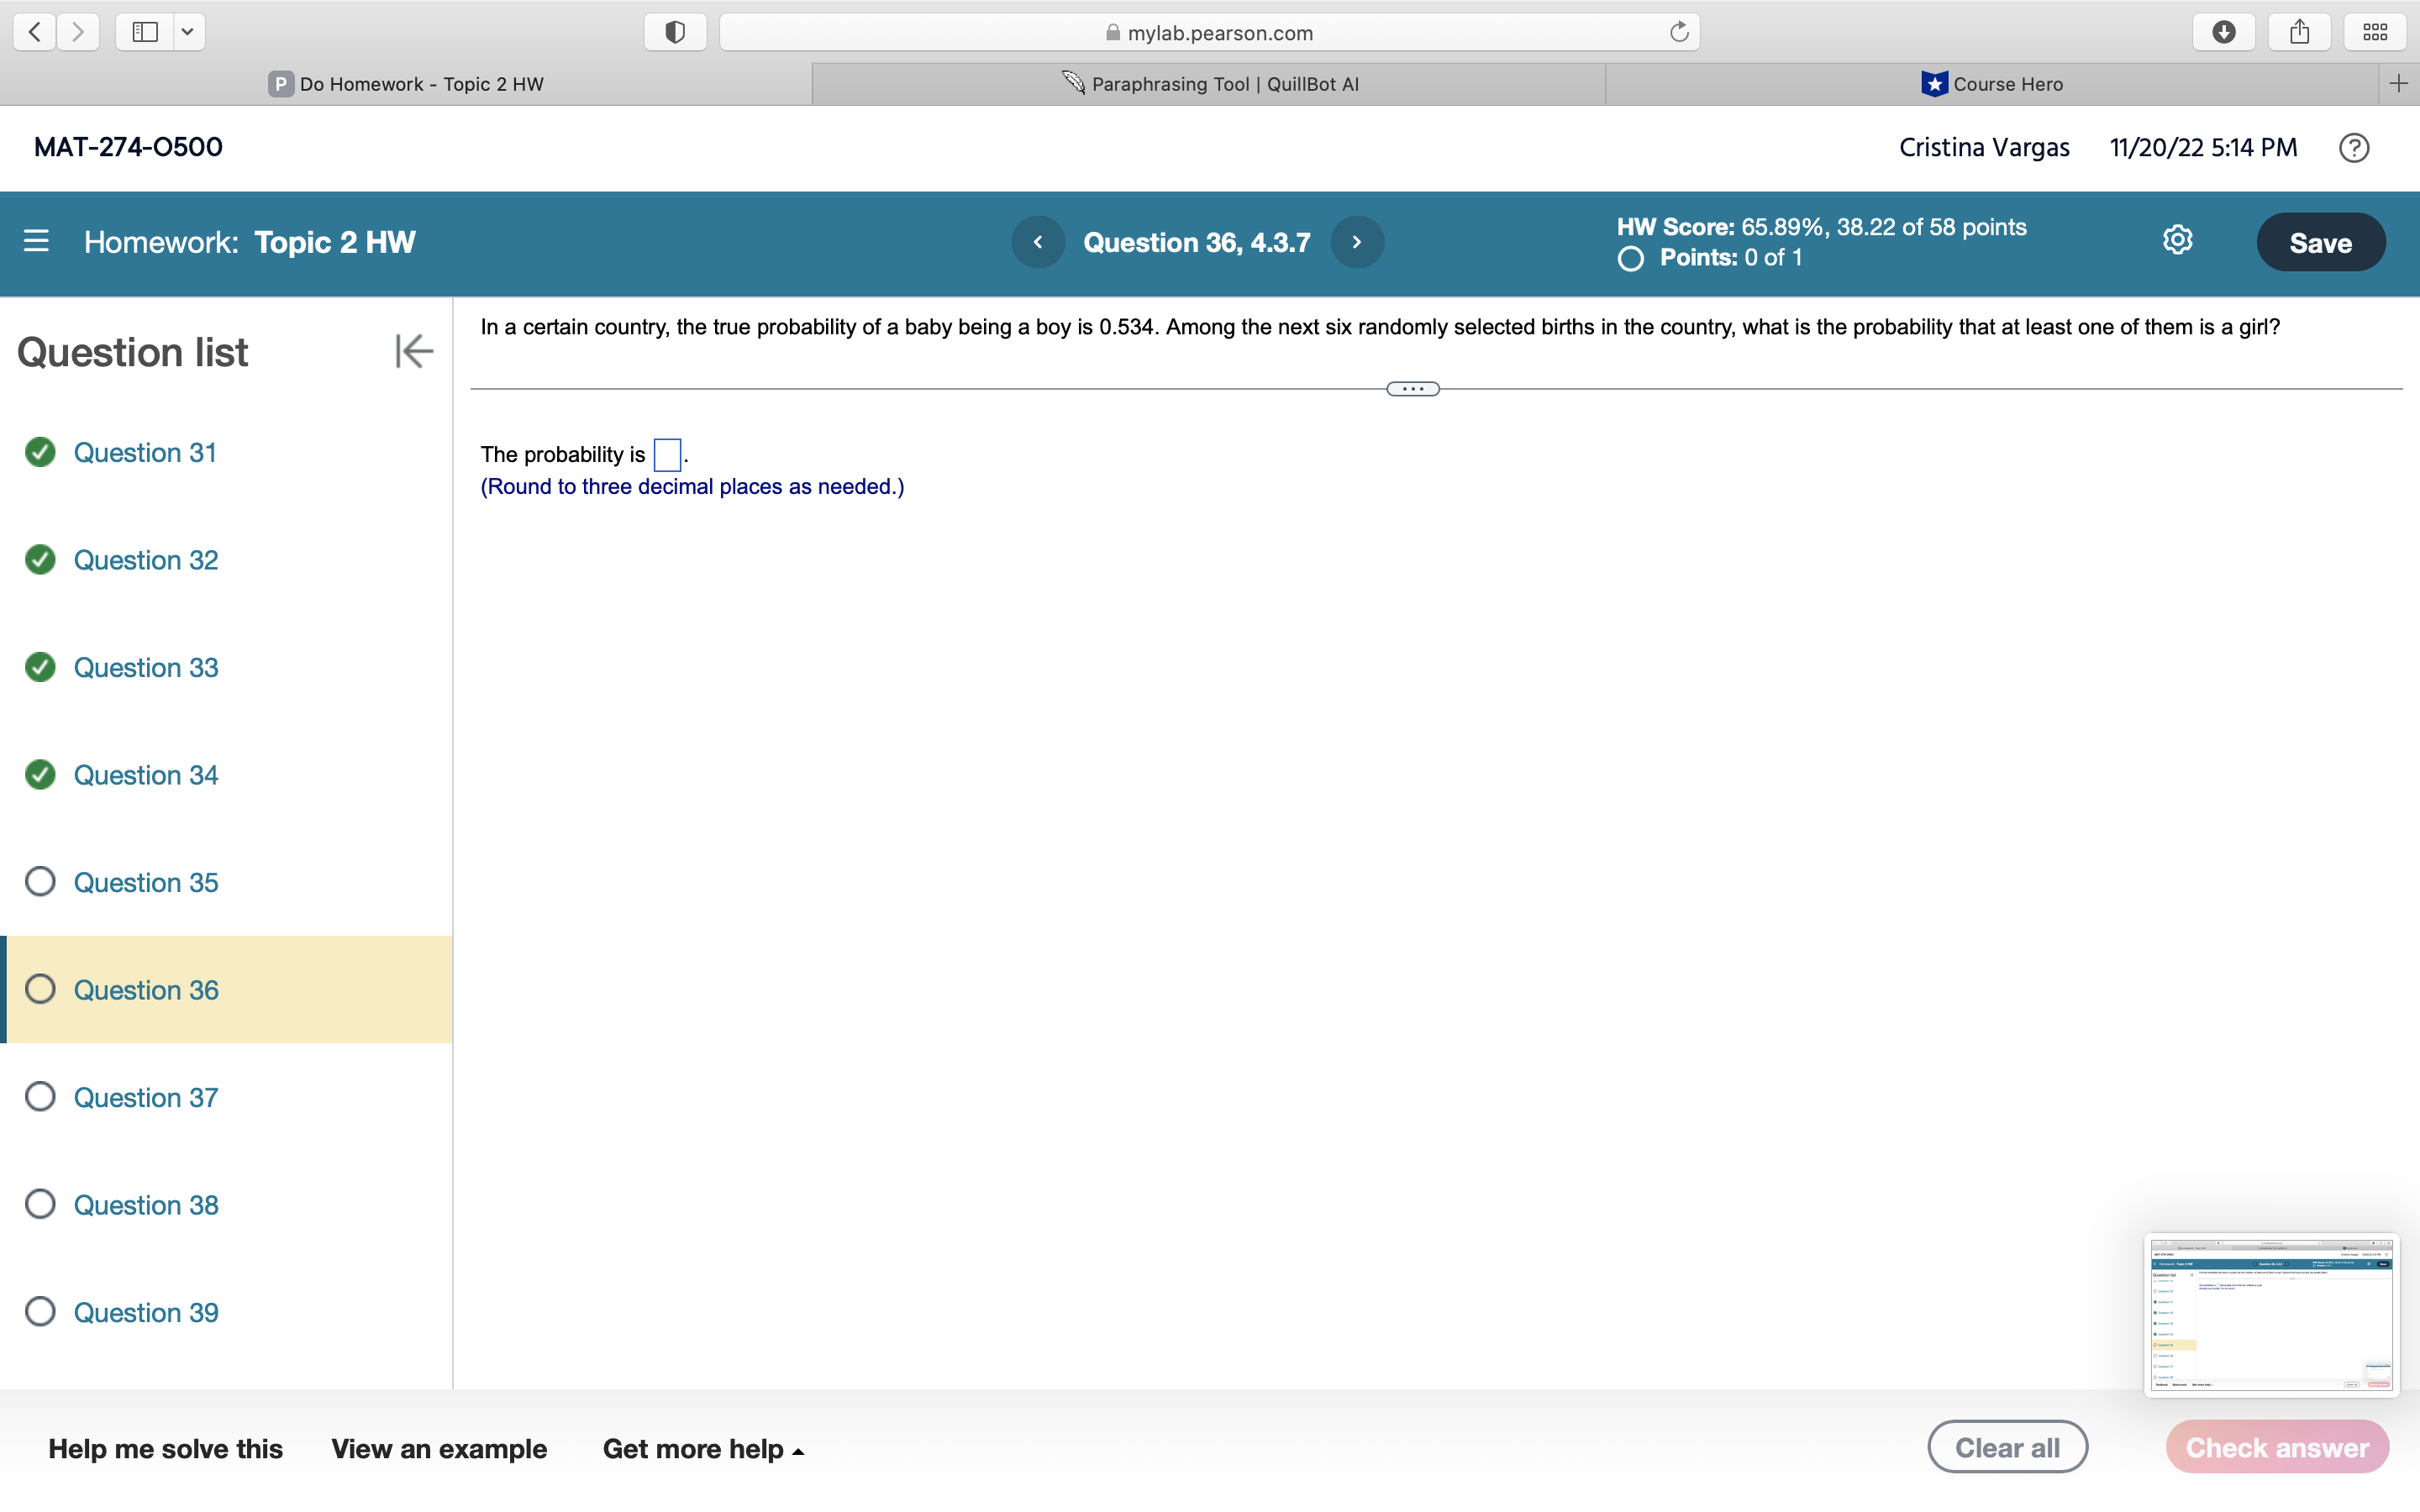
Task: Click the probability answer input box
Action: pyautogui.click(x=667, y=455)
